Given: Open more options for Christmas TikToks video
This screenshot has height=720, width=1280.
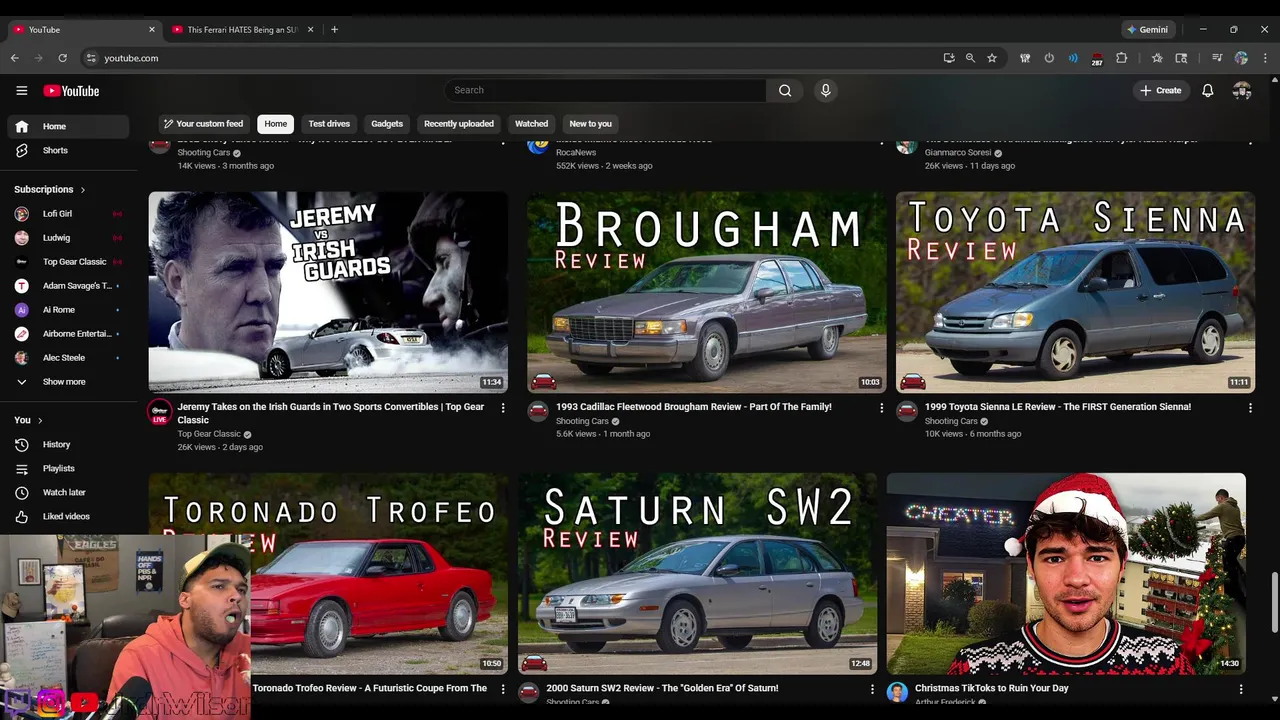Looking at the screenshot, I should 1241,689.
